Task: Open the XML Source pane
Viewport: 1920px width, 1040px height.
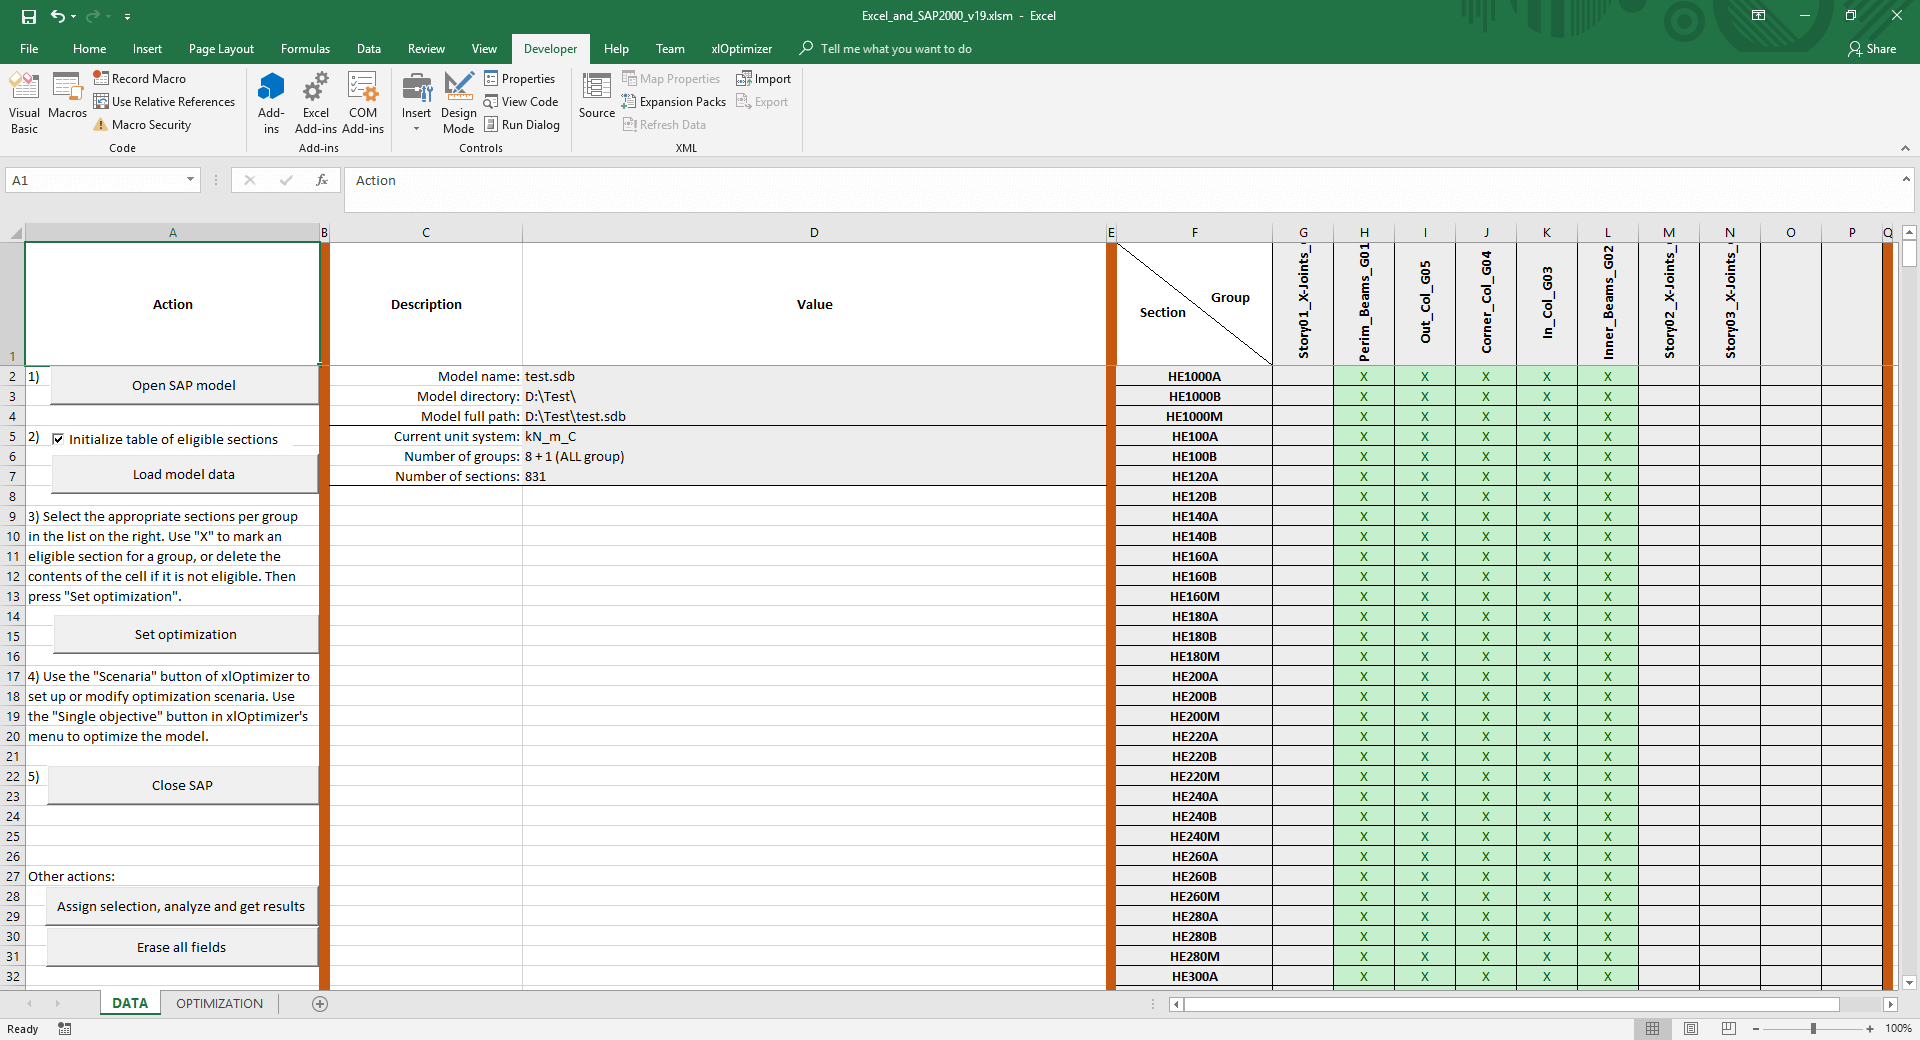Action: [597, 97]
